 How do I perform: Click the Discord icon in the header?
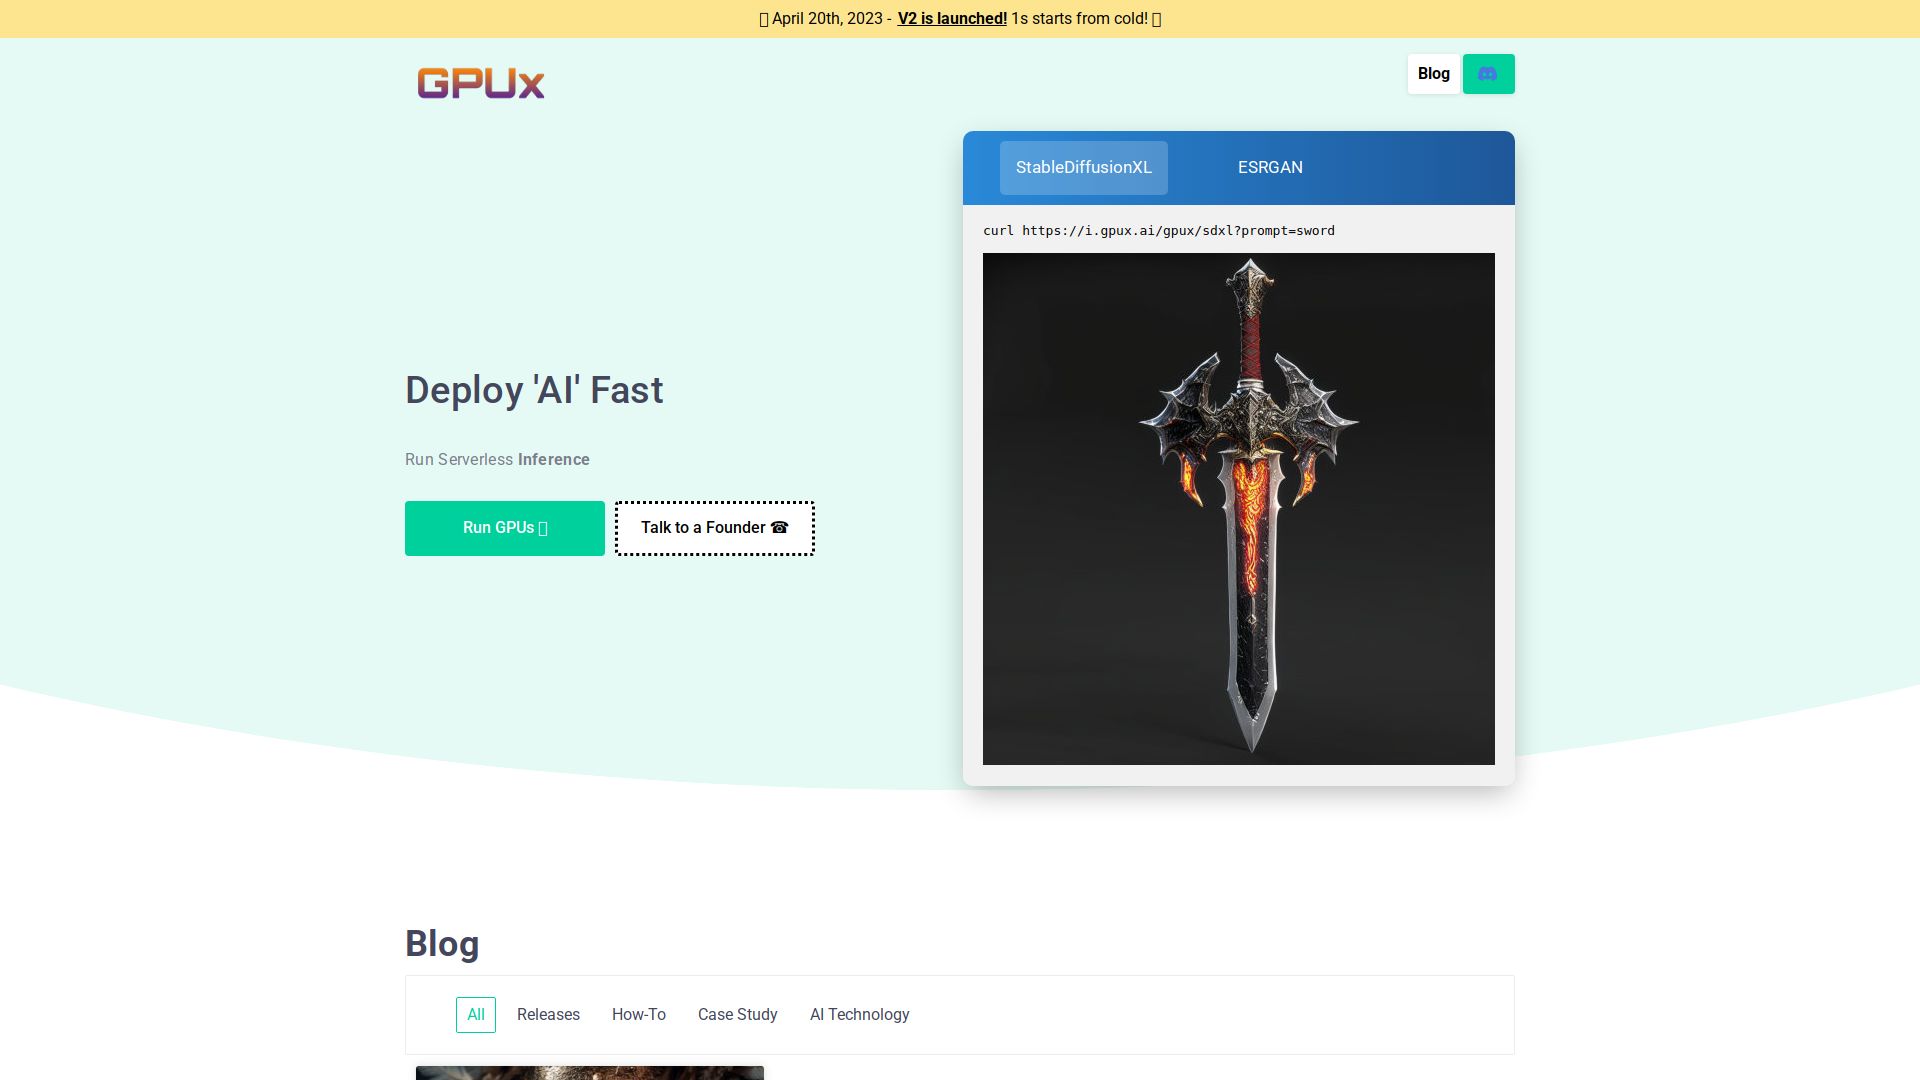pos(1489,73)
